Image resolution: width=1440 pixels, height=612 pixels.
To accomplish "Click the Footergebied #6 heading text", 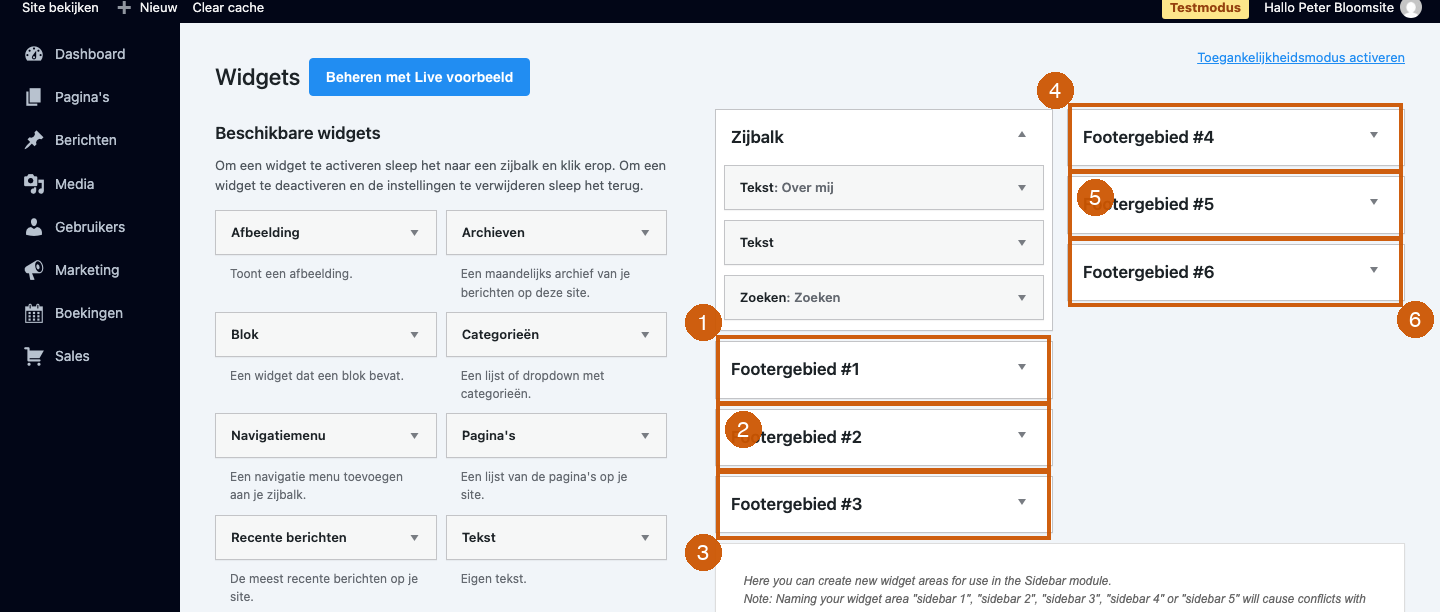I will [x=1148, y=272].
